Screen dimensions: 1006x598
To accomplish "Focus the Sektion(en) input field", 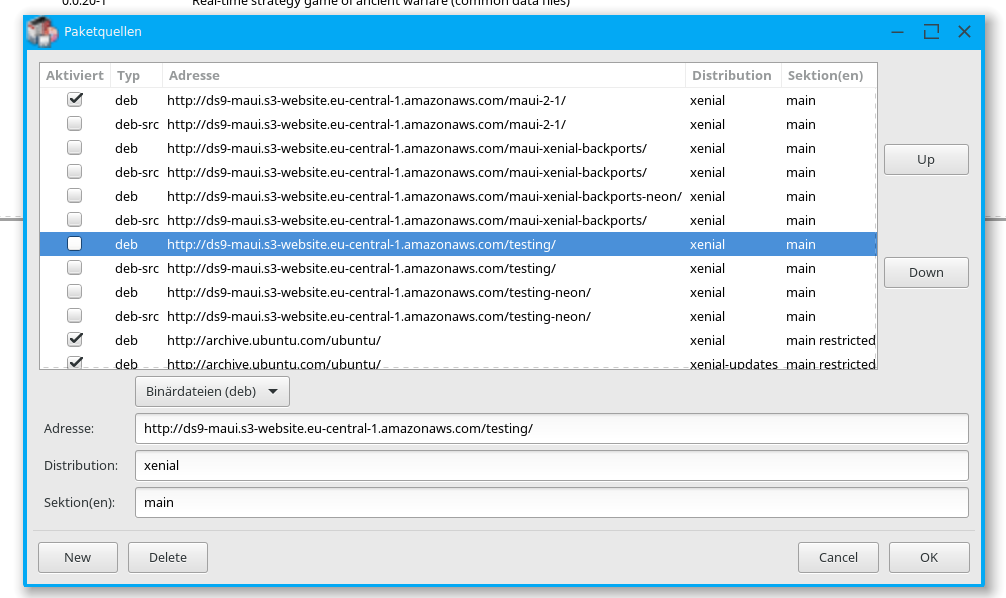I will click(551, 502).
